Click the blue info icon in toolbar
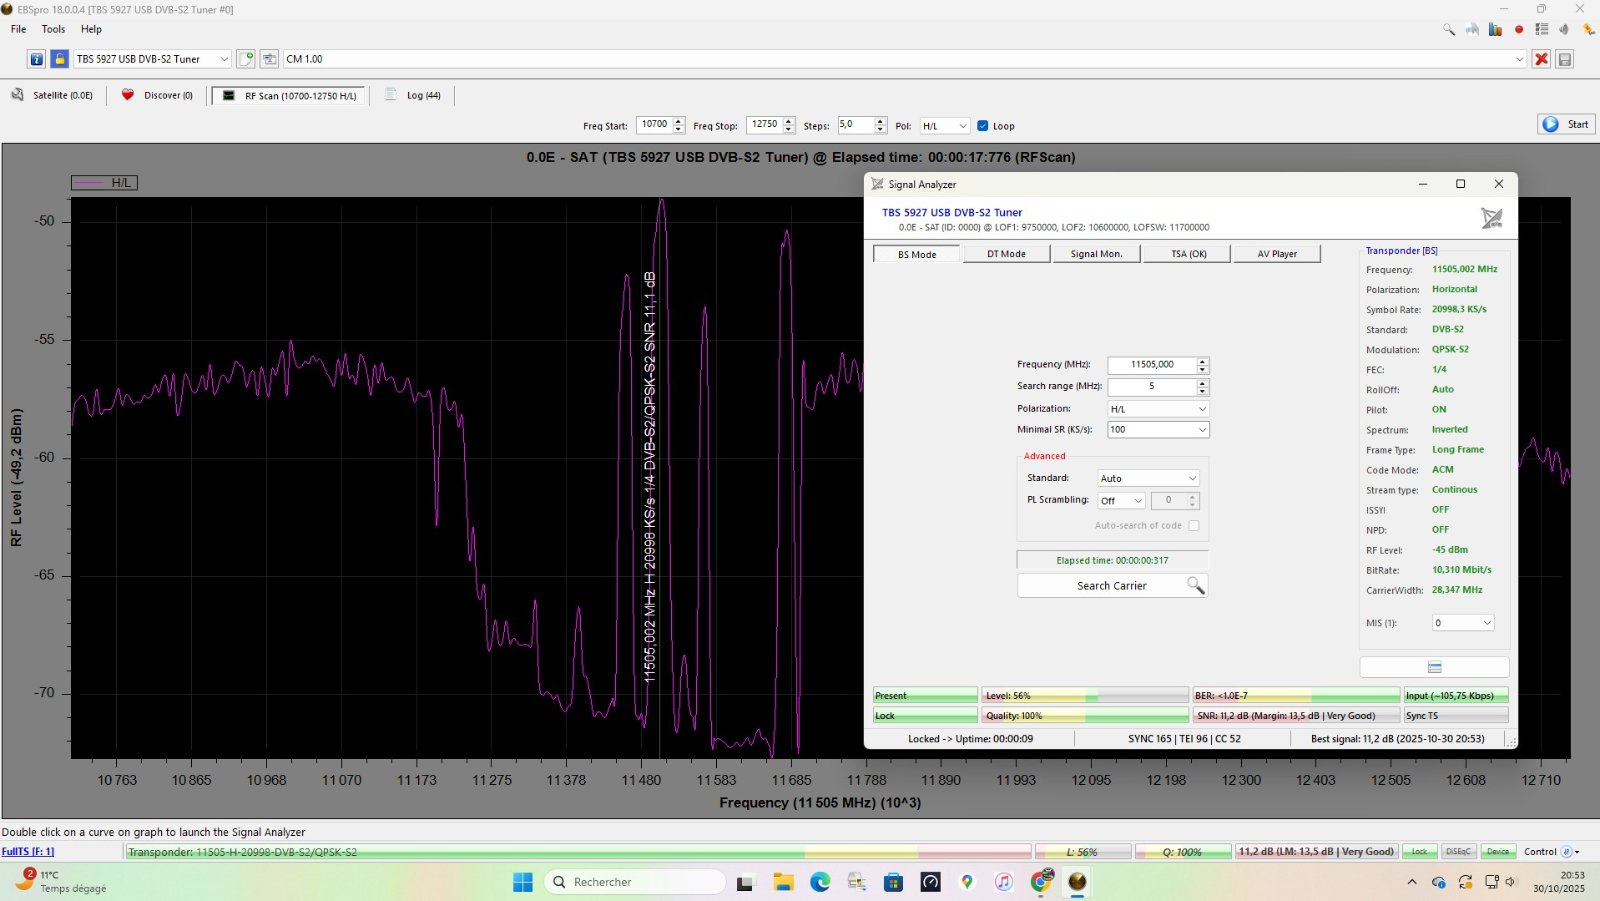The height and width of the screenshot is (901, 1600). tap(36, 59)
